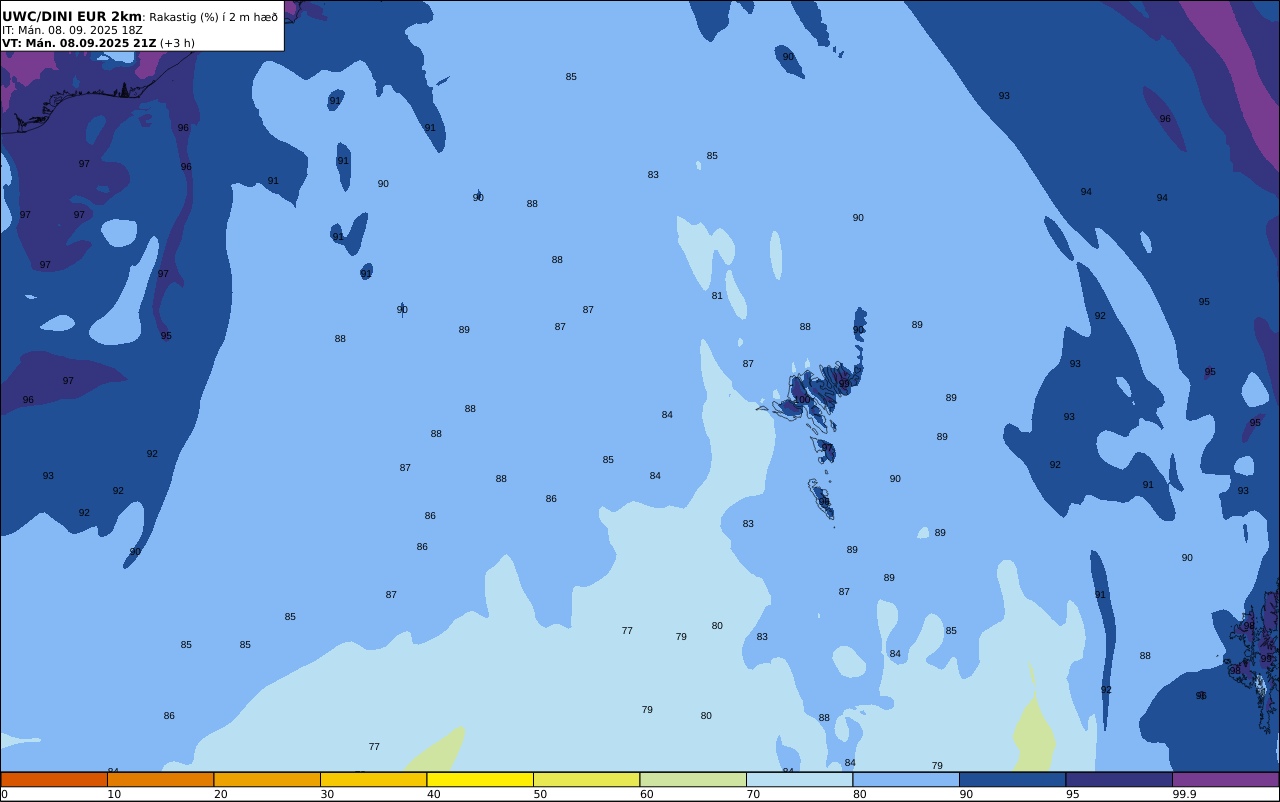Click the legend tick label '70'
This screenshot has height=802, width=1280.
[x=753, y=794]
